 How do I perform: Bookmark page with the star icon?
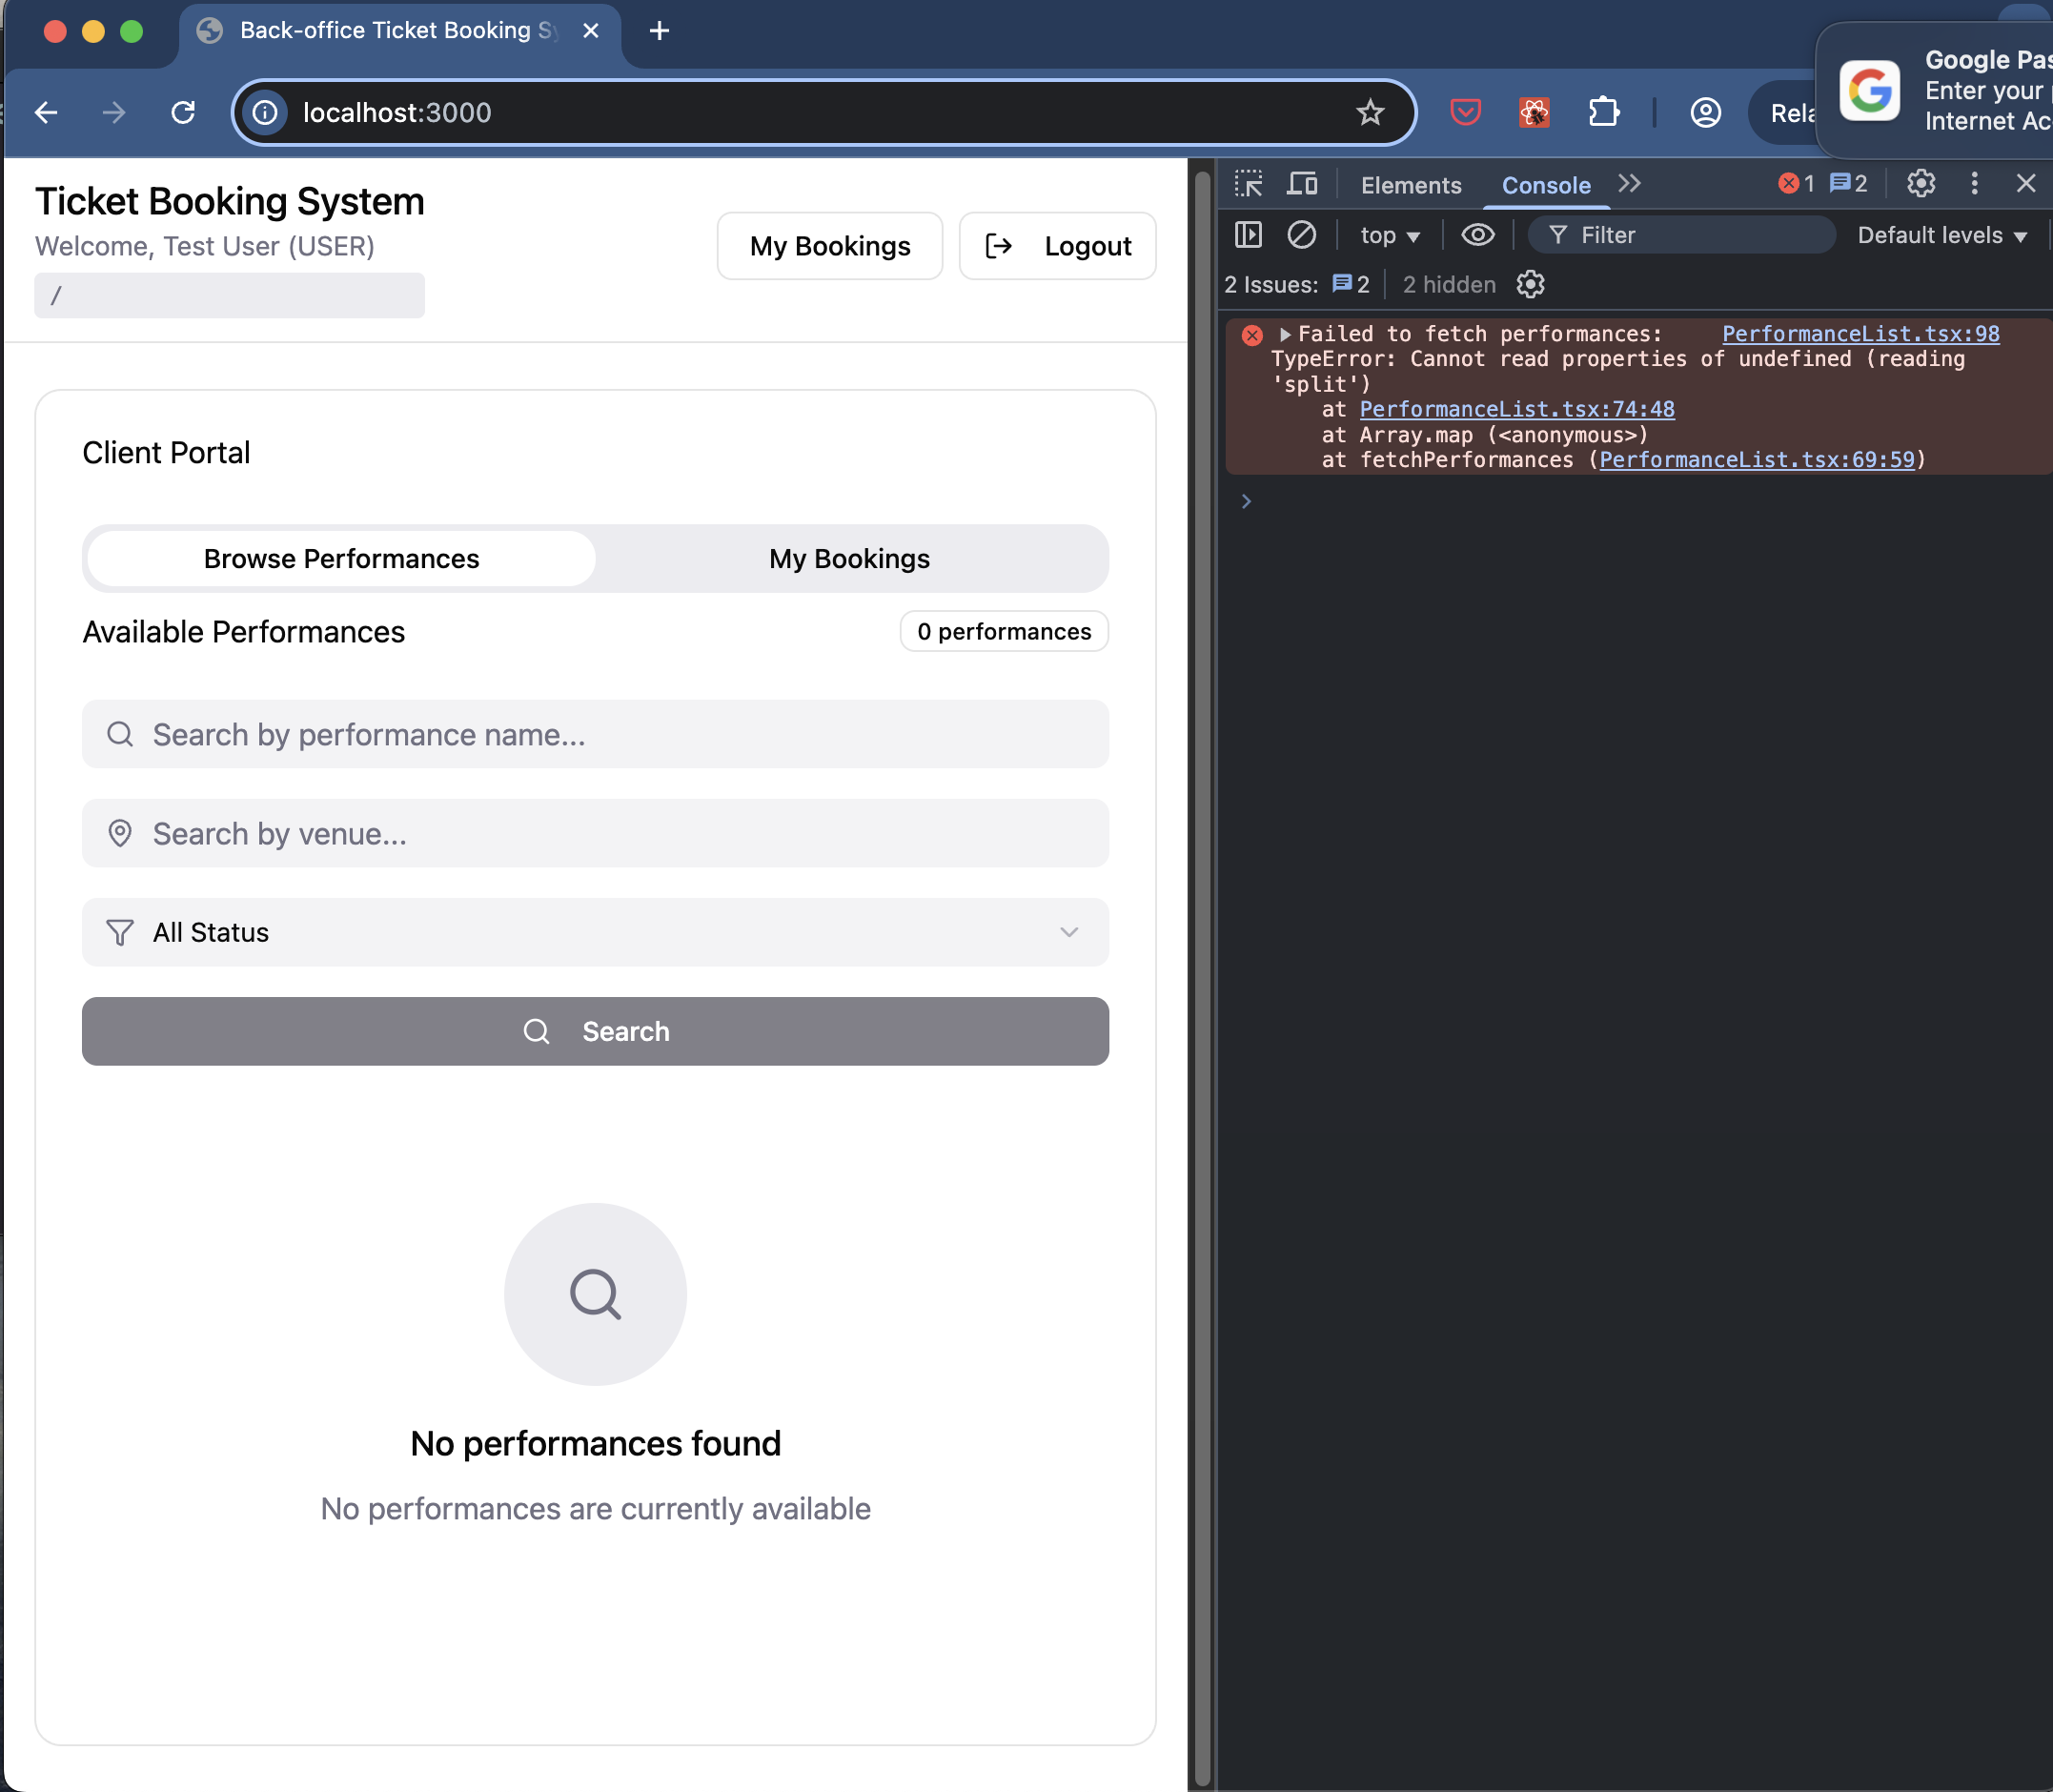[1369, 112]
